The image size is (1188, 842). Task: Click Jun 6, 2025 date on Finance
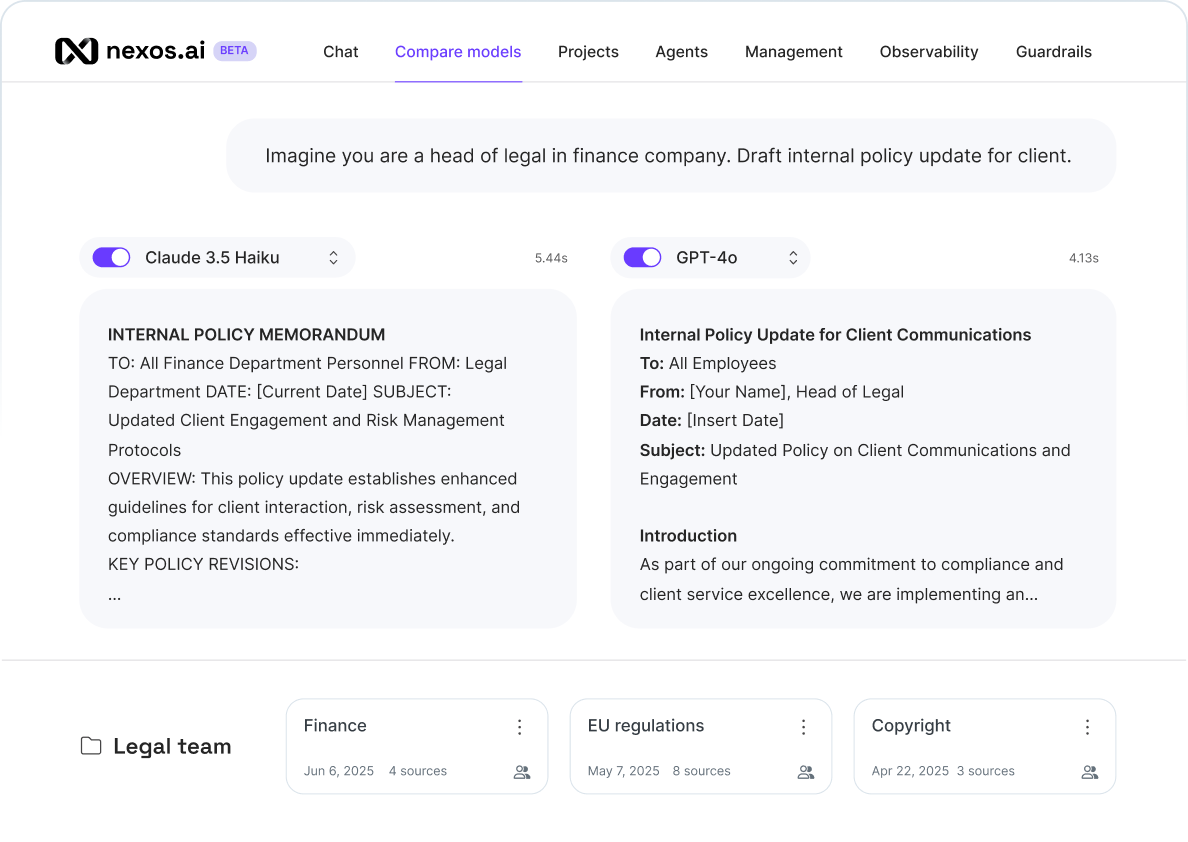pos(339,771)
